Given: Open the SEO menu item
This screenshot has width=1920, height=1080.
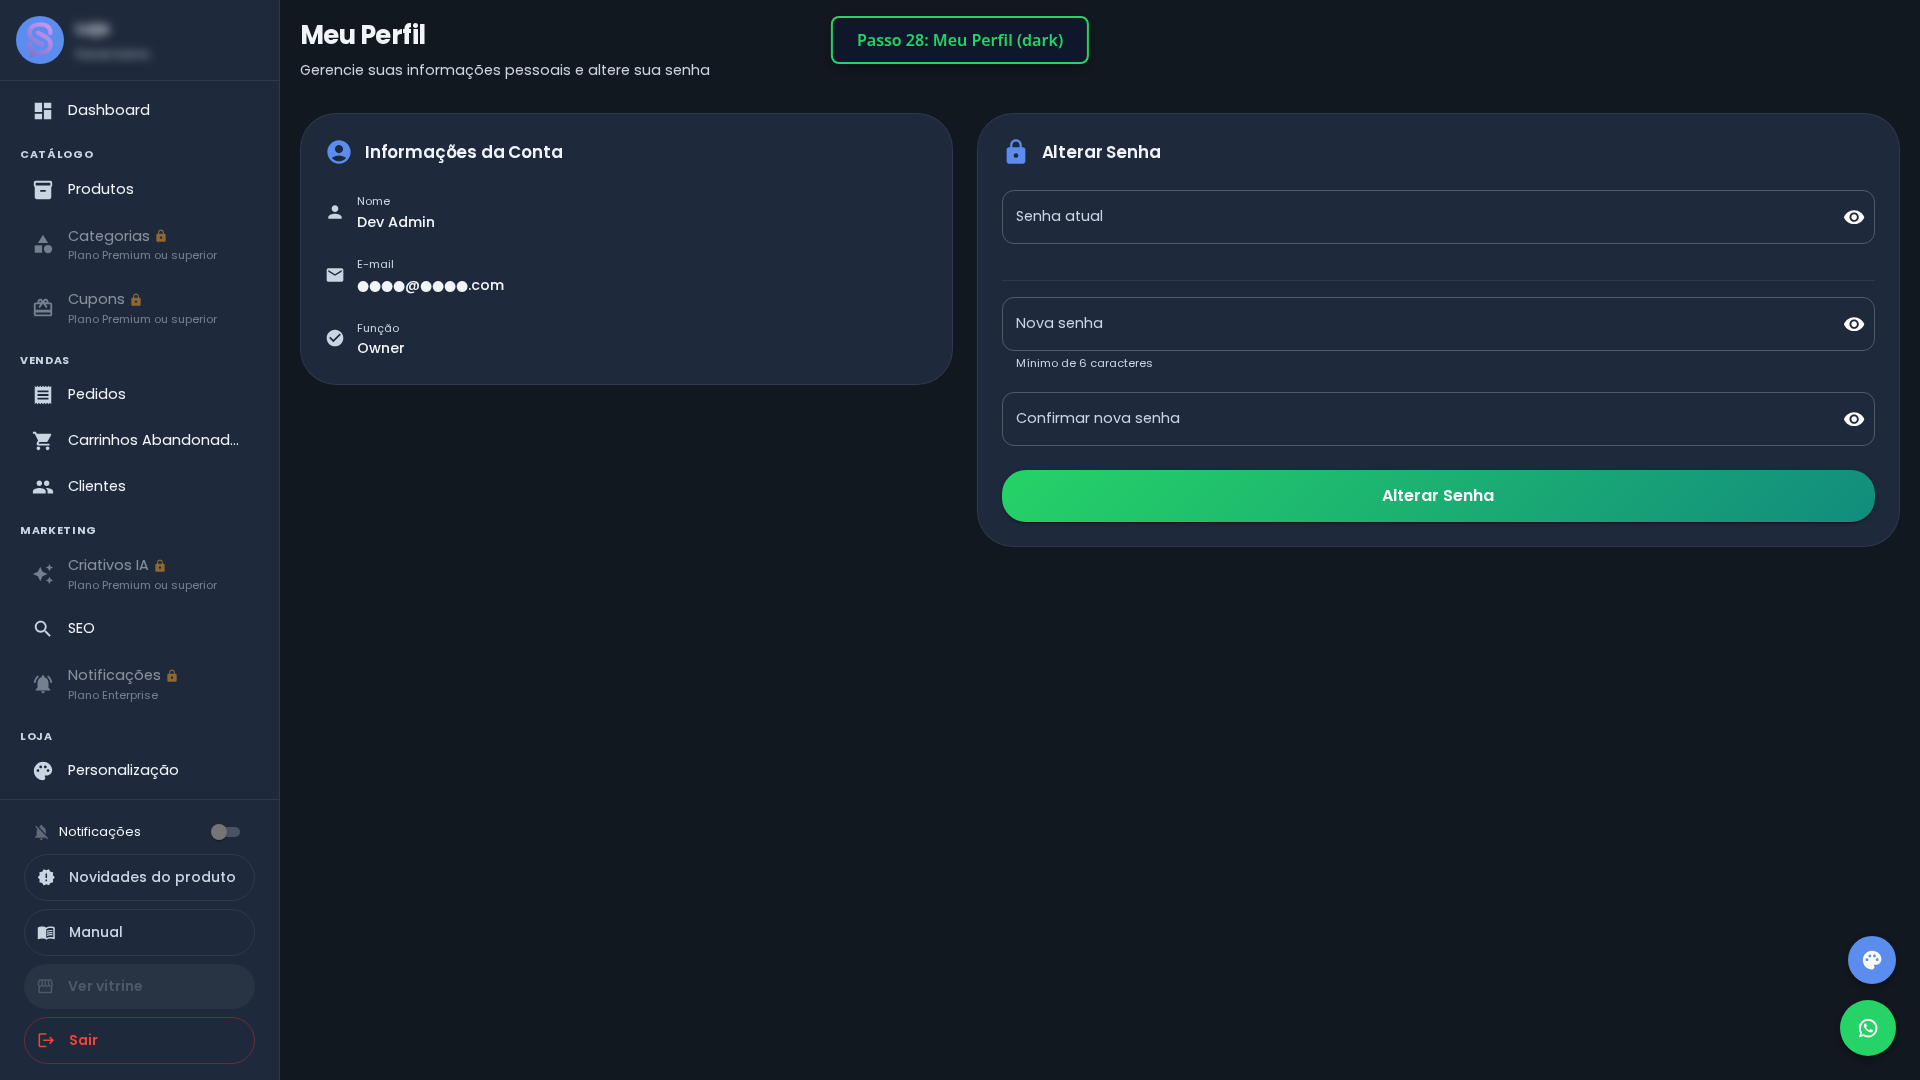Looking at the screenshot, I should point(139,629).
